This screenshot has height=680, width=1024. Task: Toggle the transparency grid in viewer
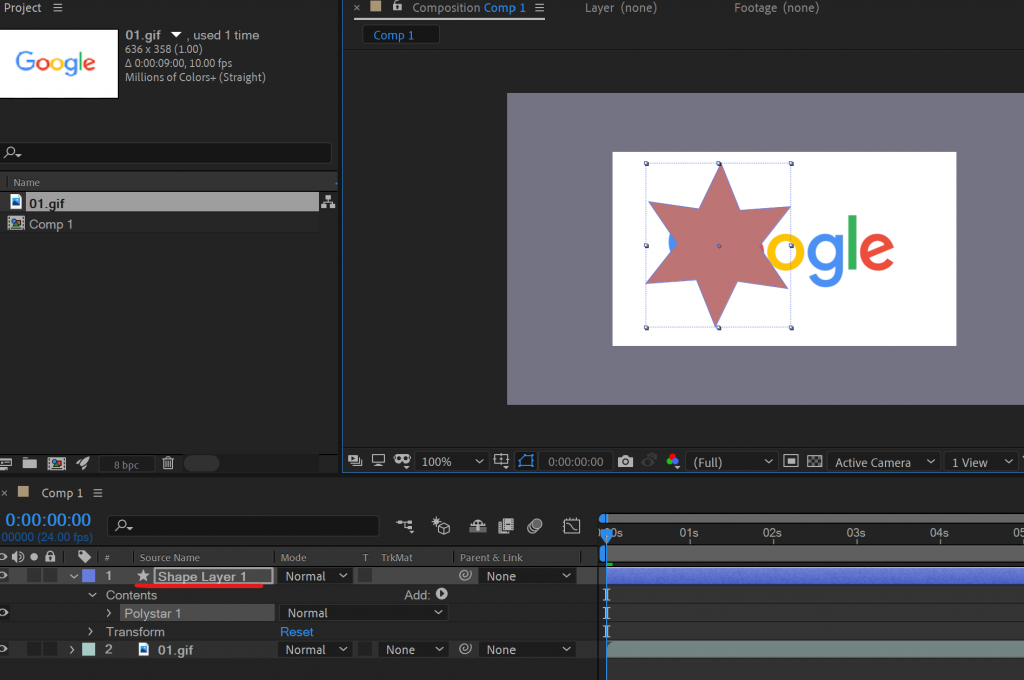[x=814, y=462]
